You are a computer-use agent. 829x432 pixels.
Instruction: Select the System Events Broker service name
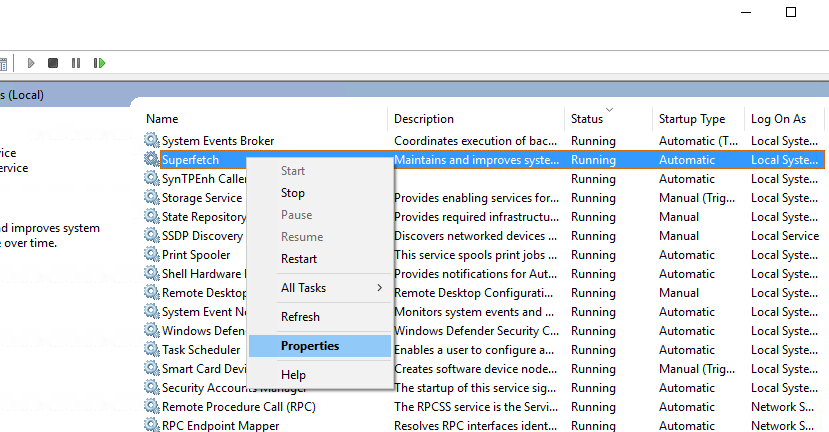coord(218,141)
